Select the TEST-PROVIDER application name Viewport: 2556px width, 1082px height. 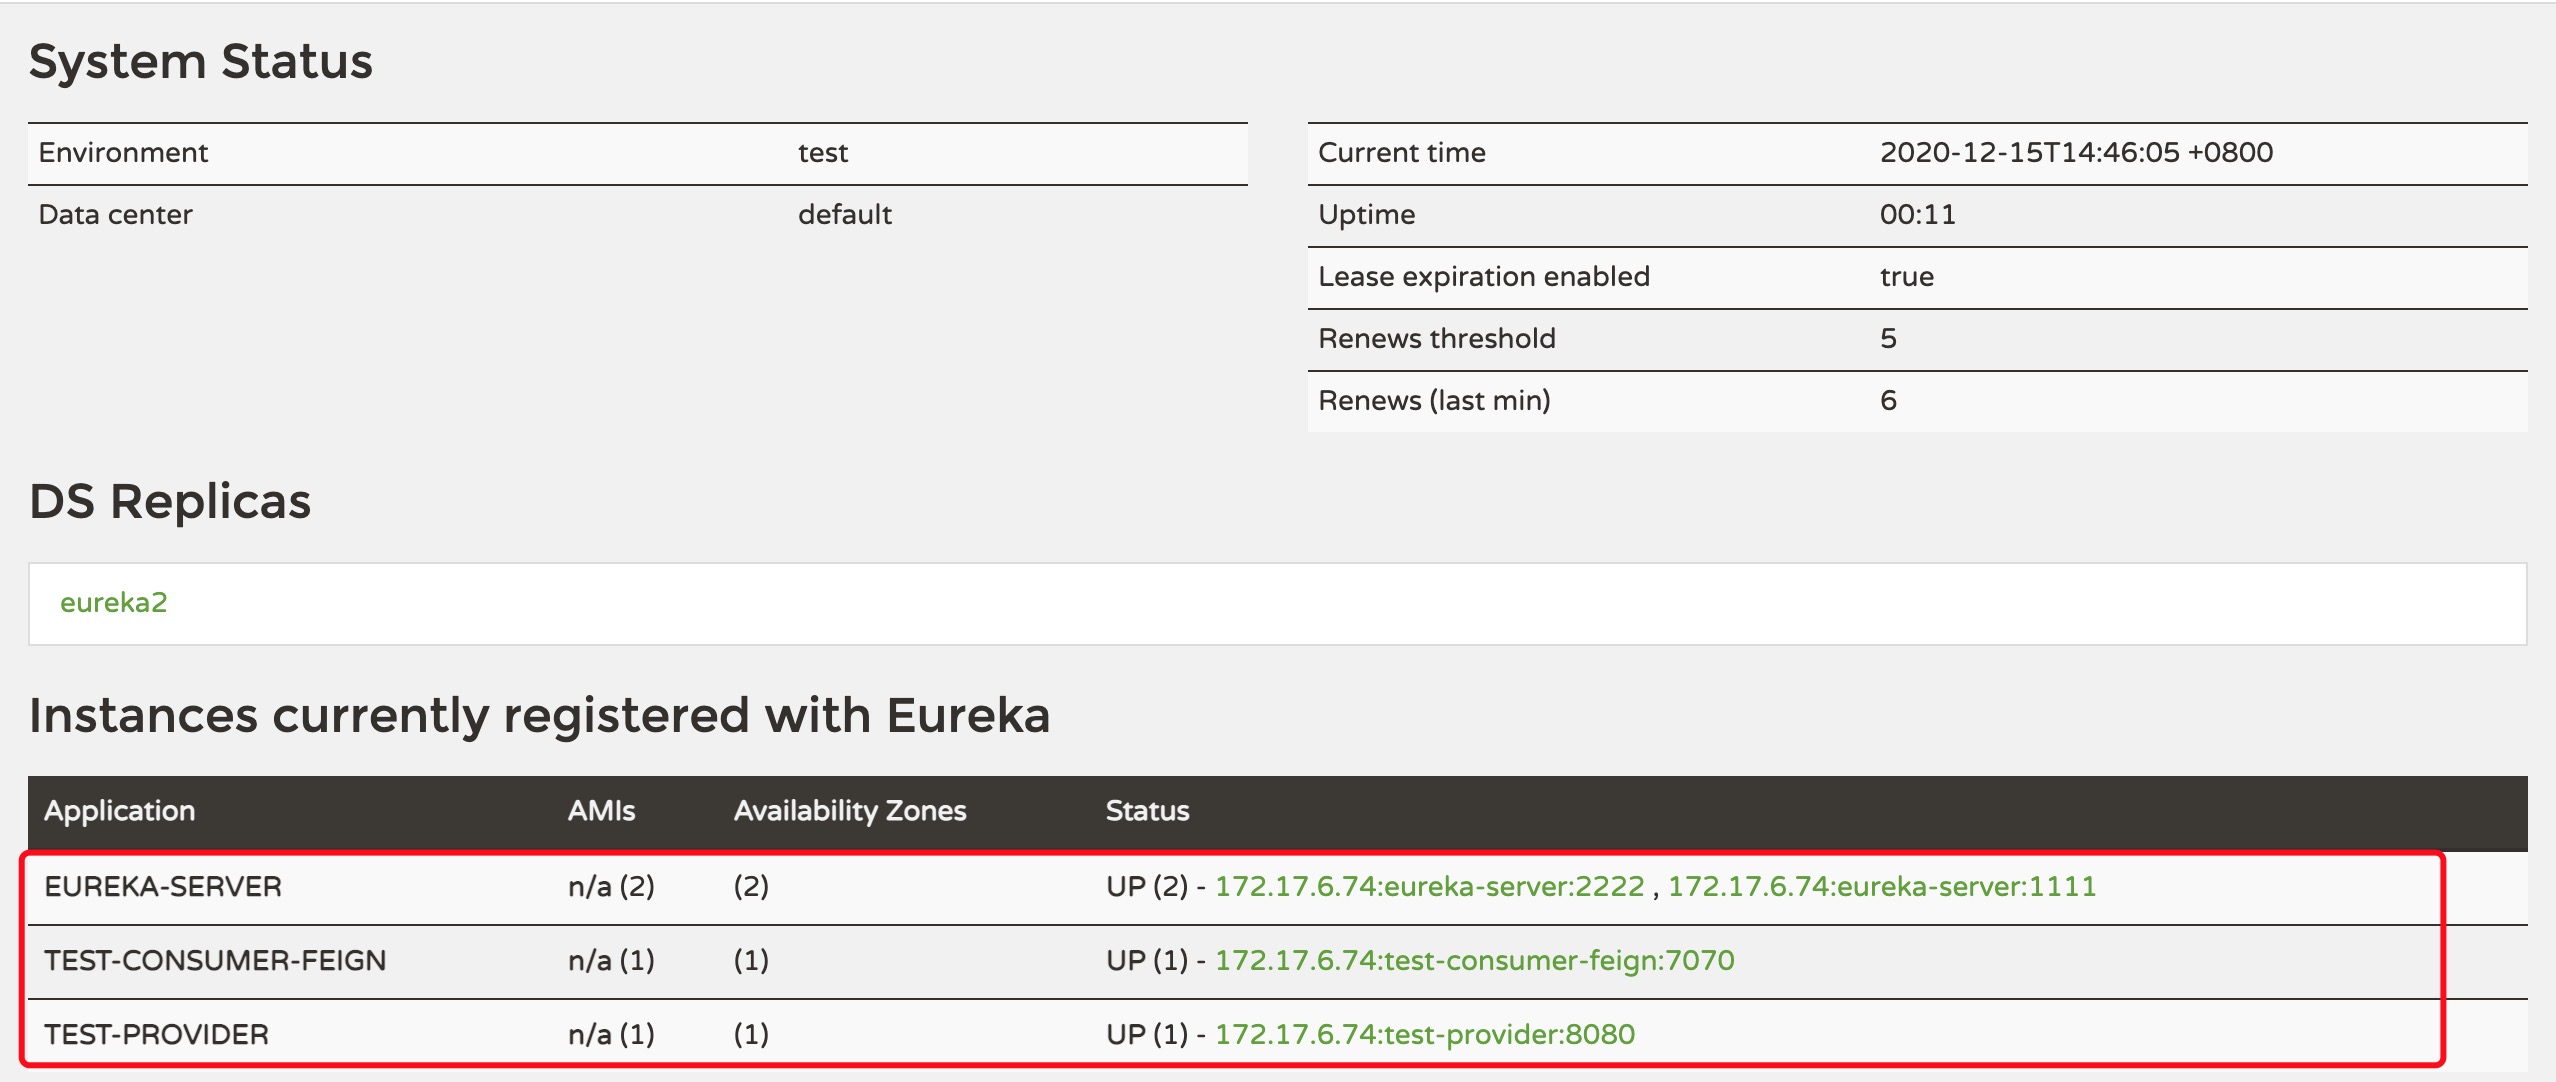(x=156, y=1034)
